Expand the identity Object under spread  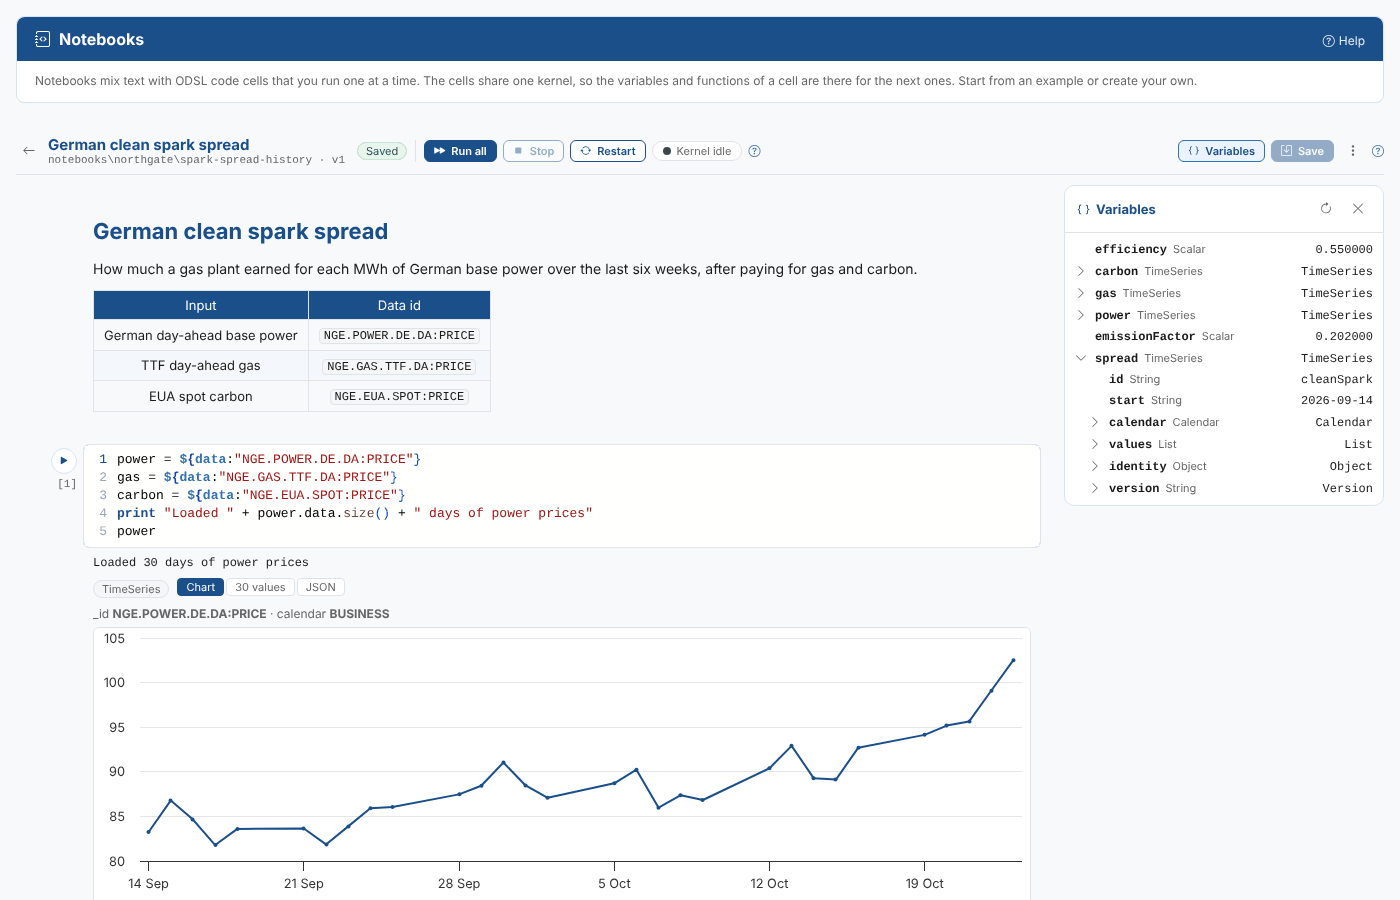(x=1095, y=466)
